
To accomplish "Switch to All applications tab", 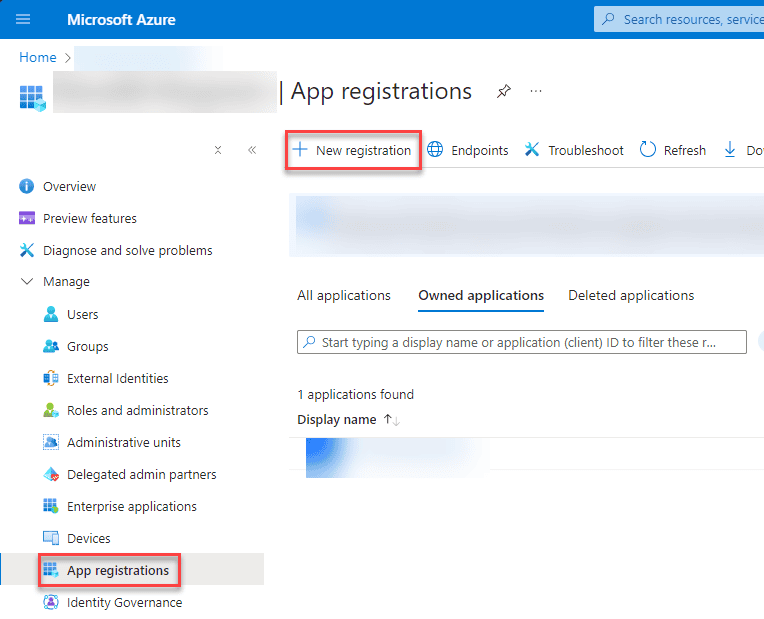I will point(343,295).
